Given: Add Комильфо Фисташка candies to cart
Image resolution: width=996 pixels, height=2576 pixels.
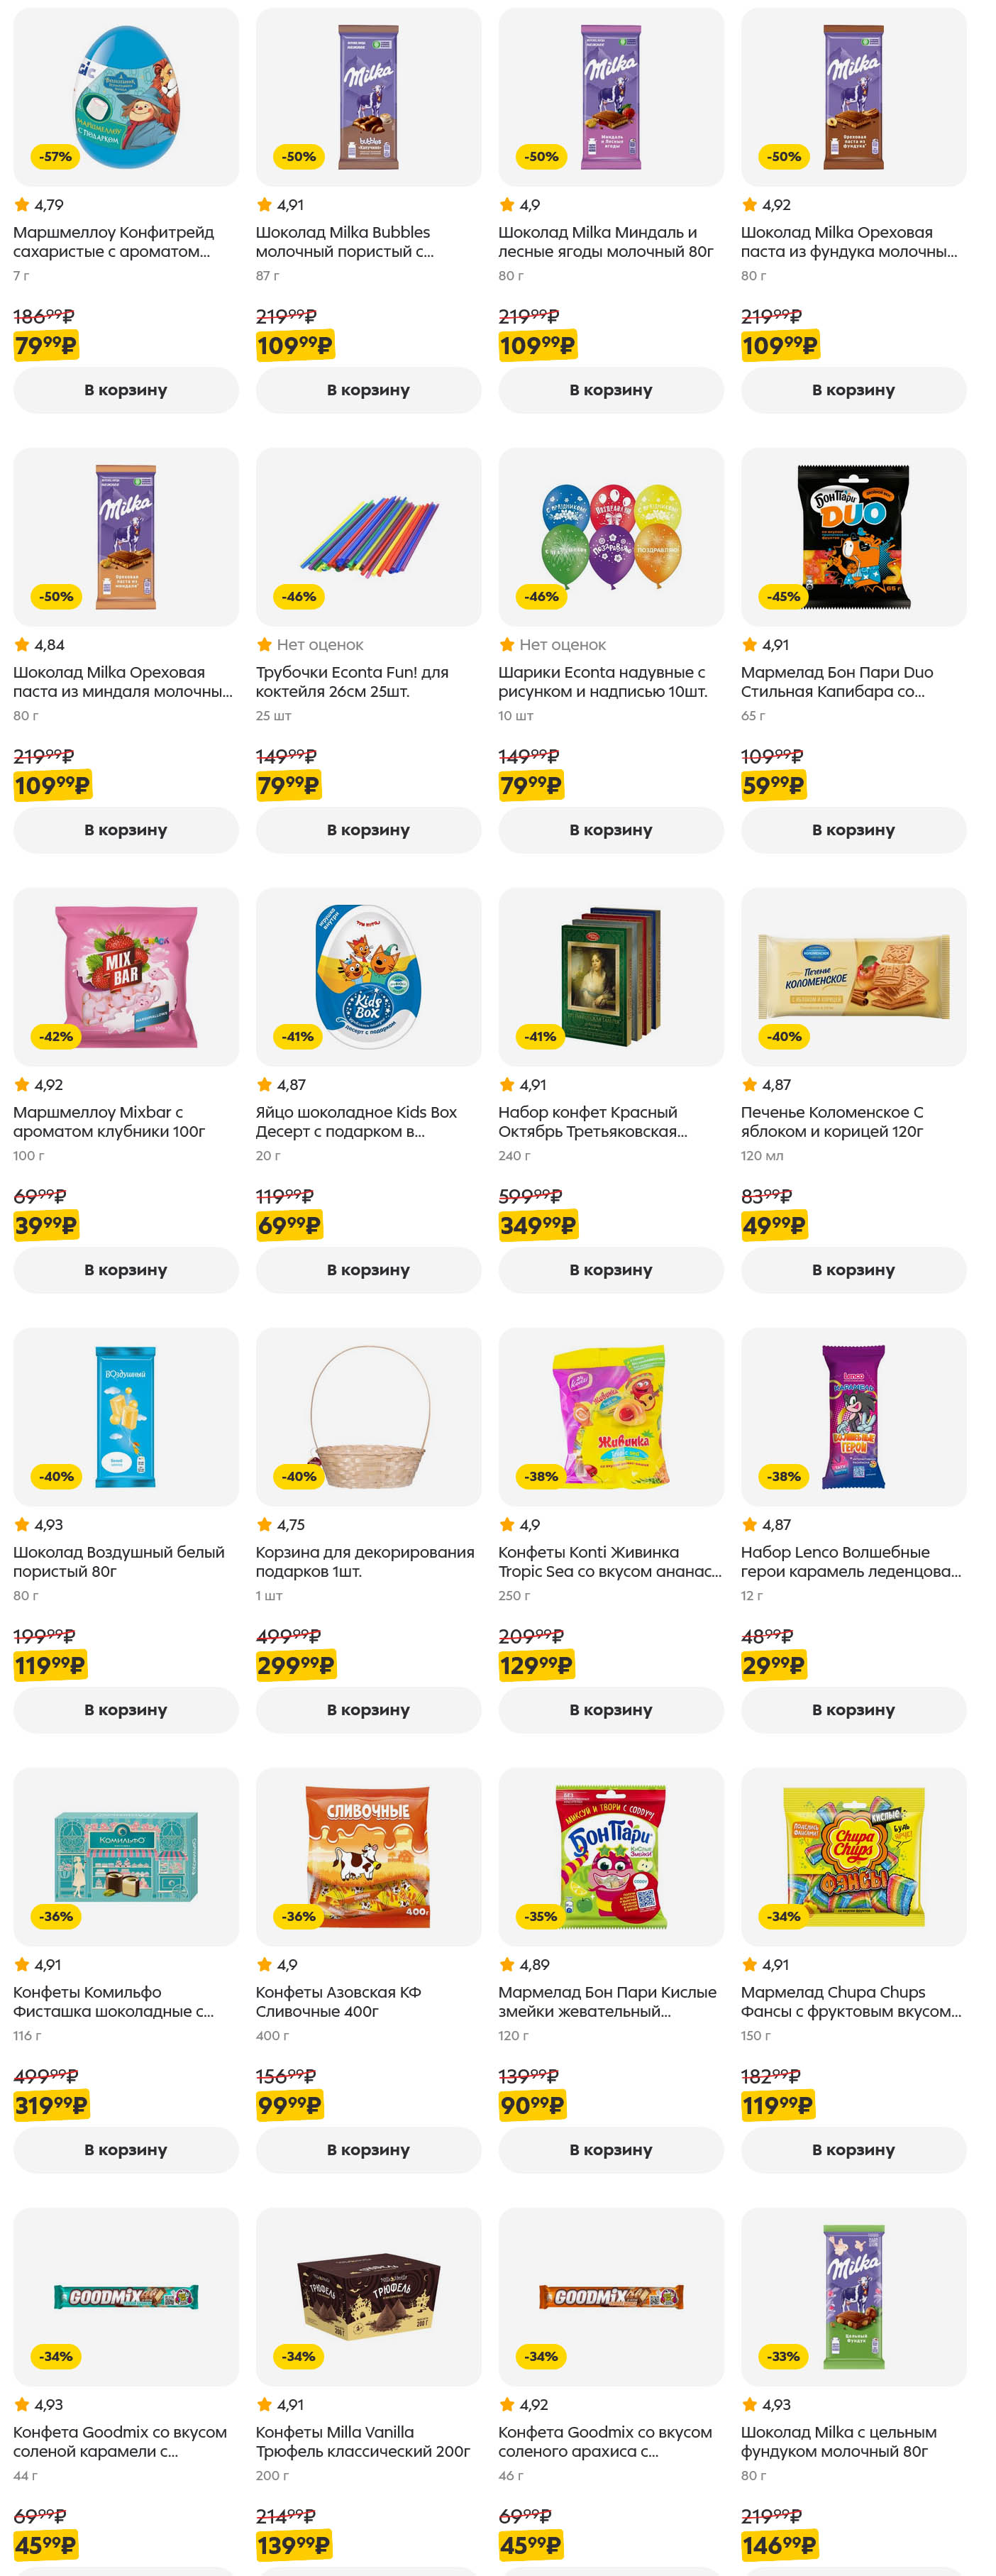Looking at the screenshot, I should [126, 2150].
